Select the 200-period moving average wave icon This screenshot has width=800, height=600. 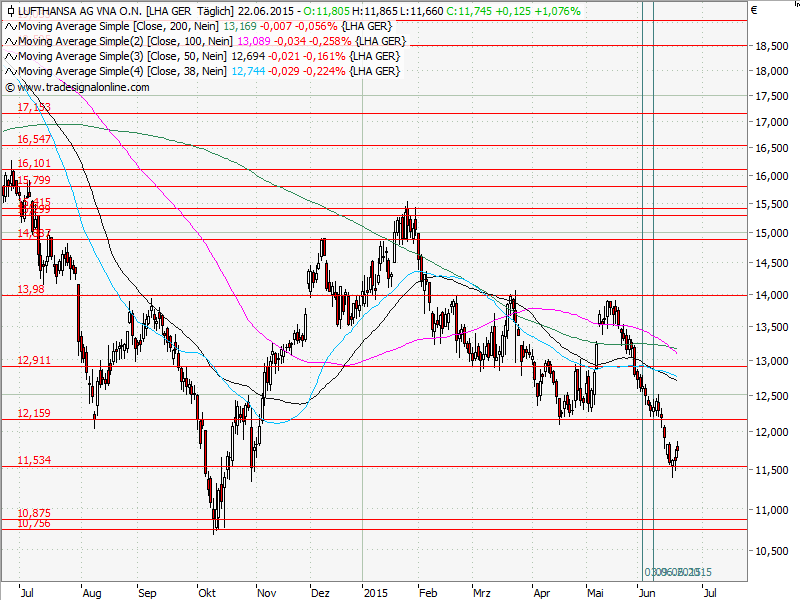click(11, 27)
